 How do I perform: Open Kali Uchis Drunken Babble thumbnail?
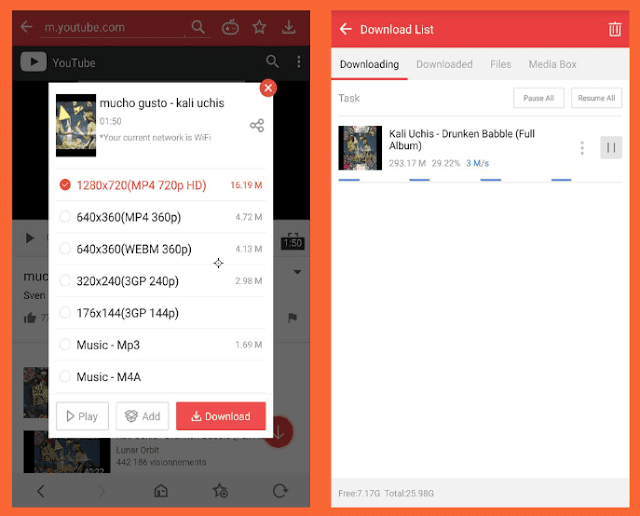coord(360,148)
